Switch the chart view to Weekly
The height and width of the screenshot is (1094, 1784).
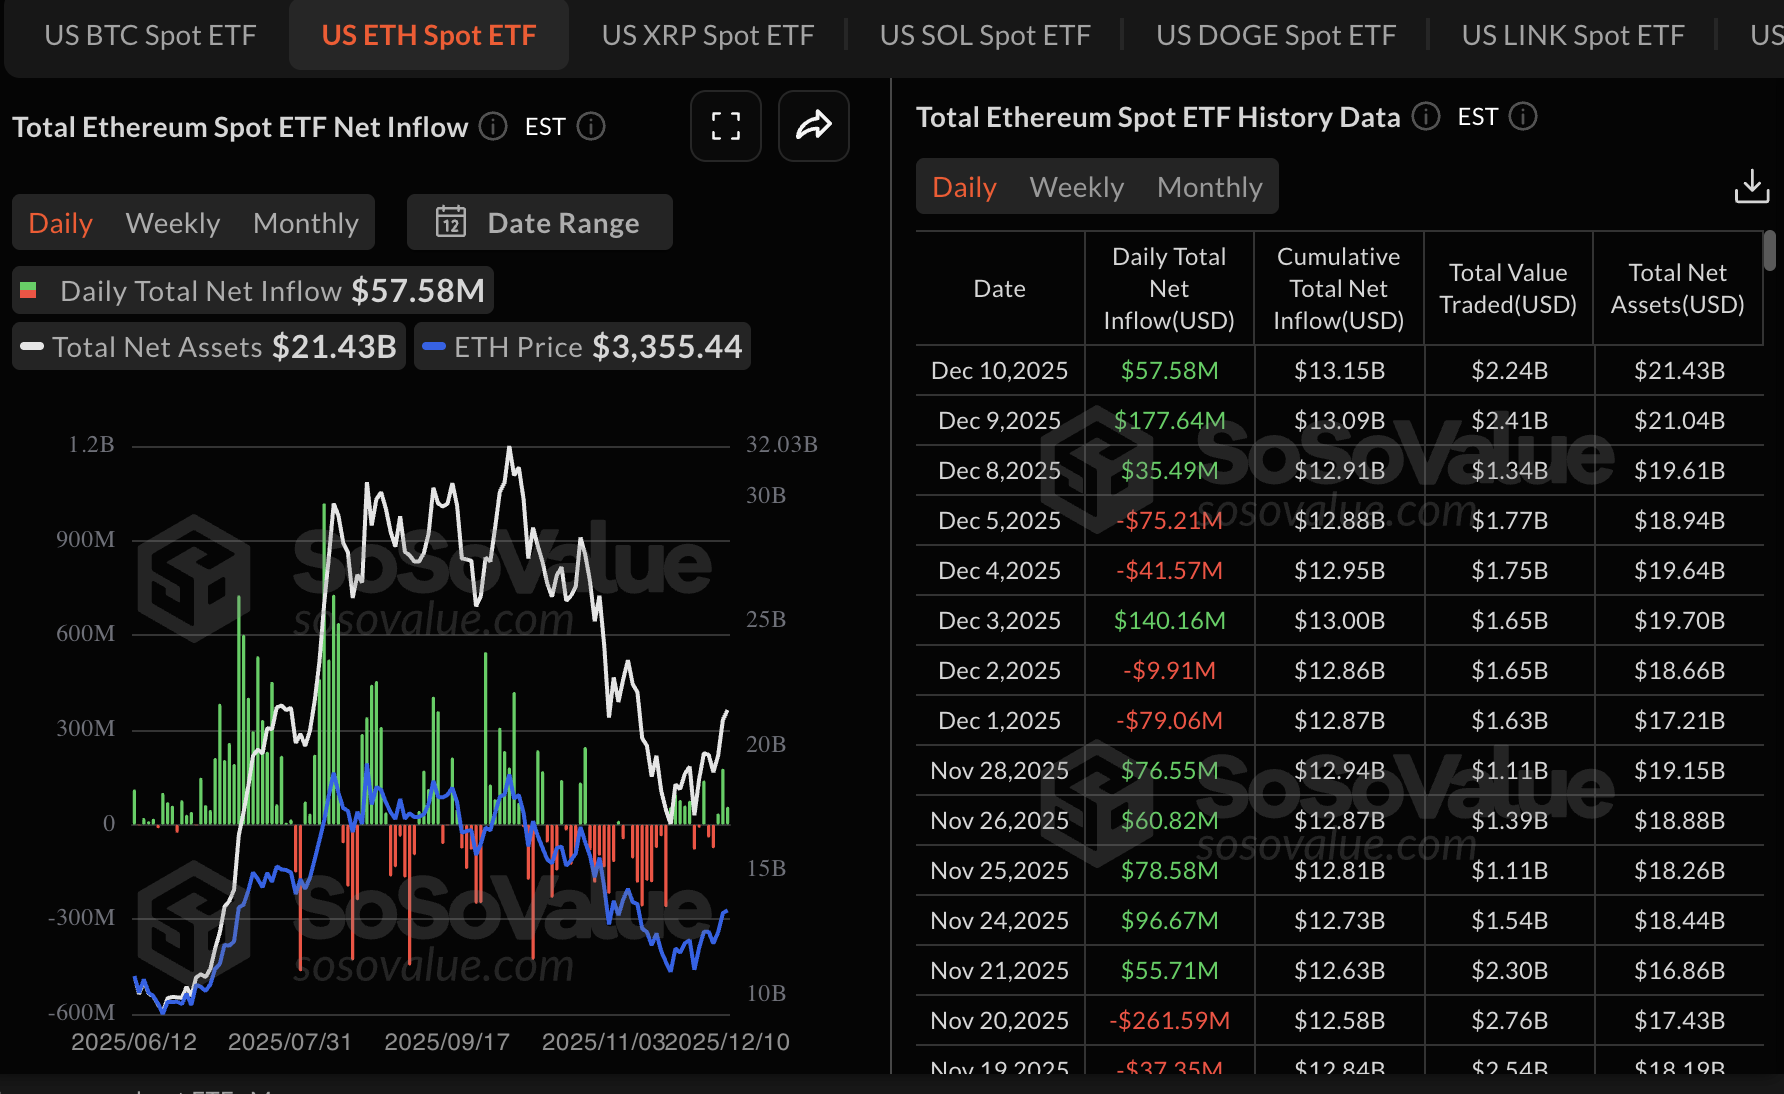pos(172,222)
